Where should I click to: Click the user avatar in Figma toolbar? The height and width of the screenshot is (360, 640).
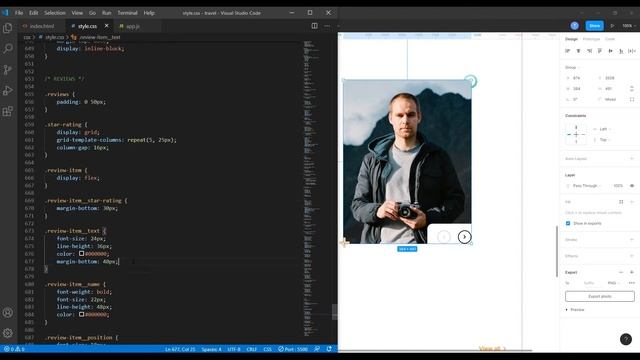pos(575,26)
